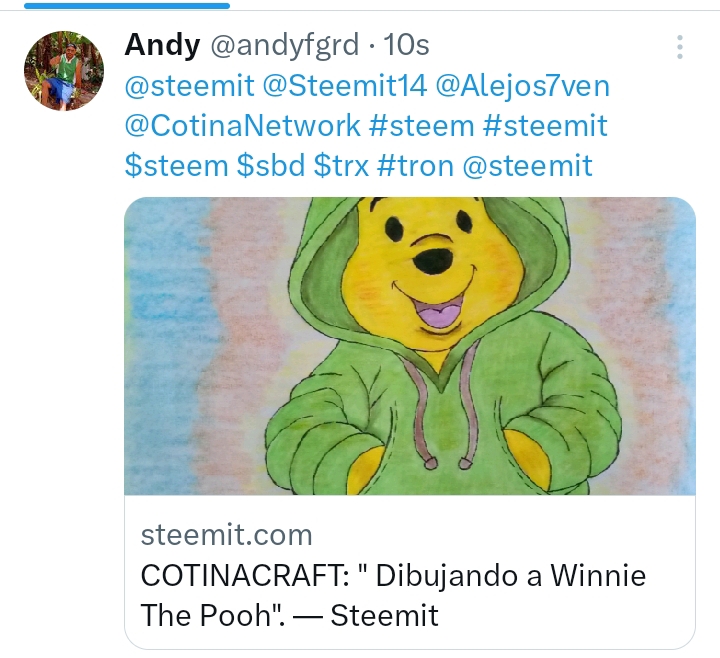Open the #tron hashtag
Screen dimensions: 720x658
[415, 166]
